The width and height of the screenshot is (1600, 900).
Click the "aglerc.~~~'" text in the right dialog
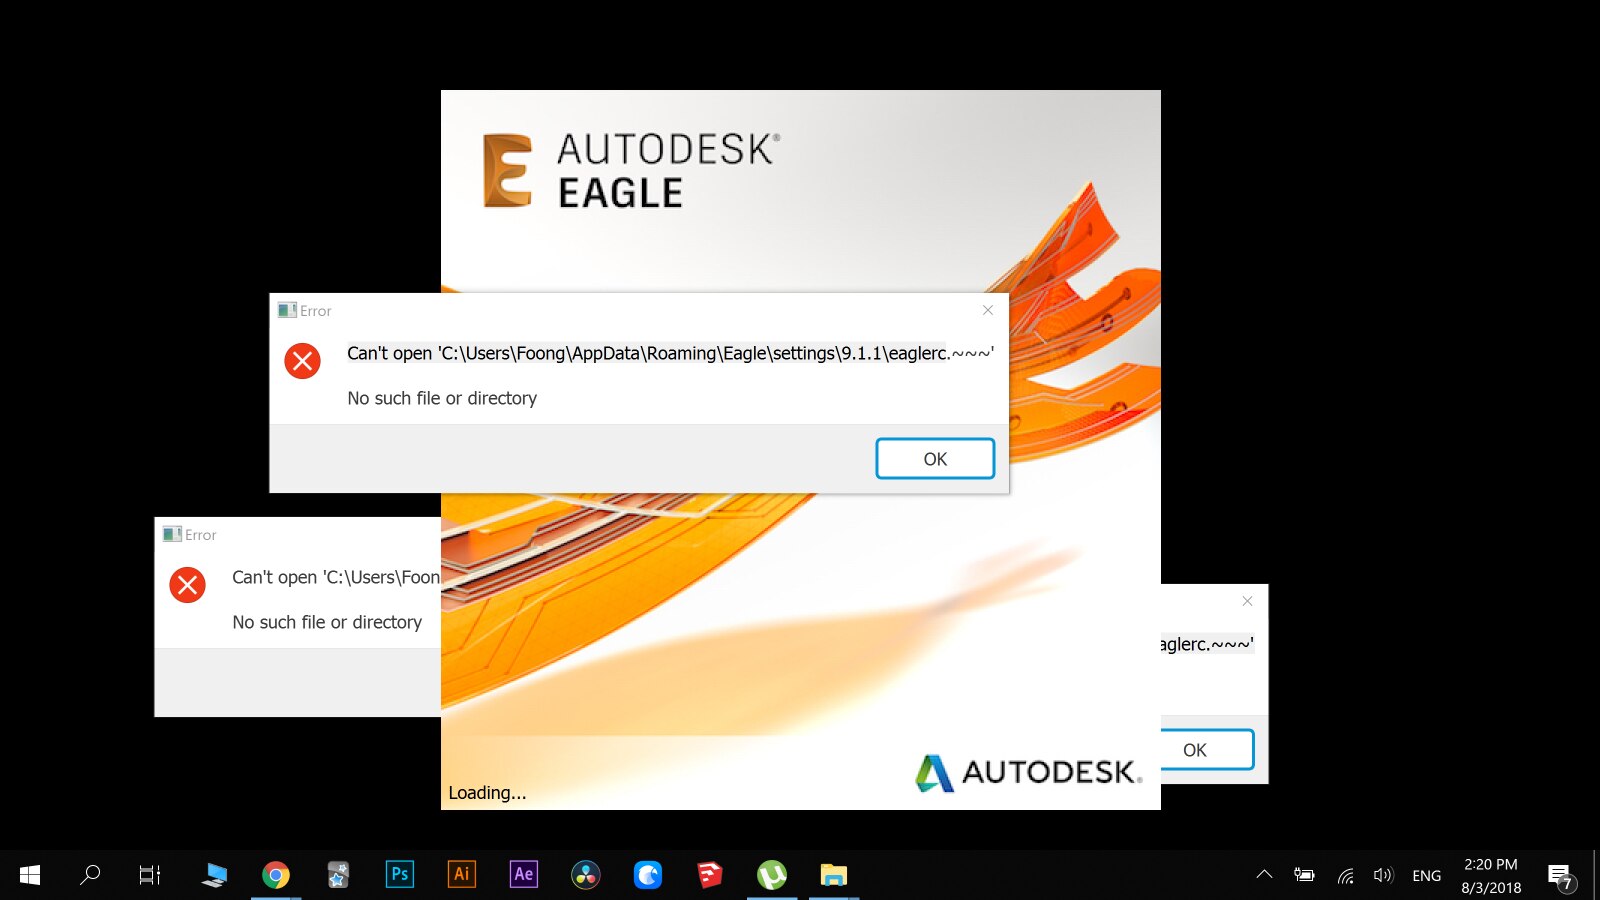1207,644
